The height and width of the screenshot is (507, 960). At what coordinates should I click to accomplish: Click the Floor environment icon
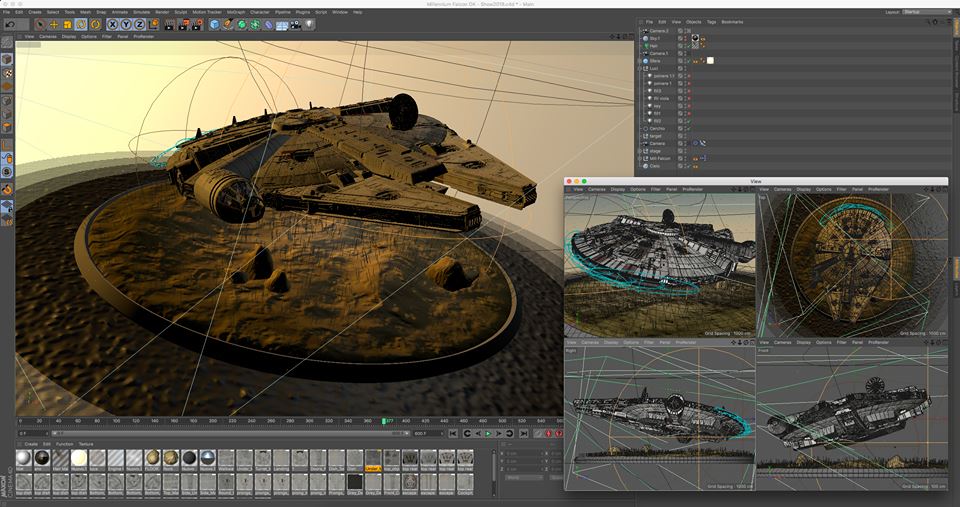pos(282,24)
